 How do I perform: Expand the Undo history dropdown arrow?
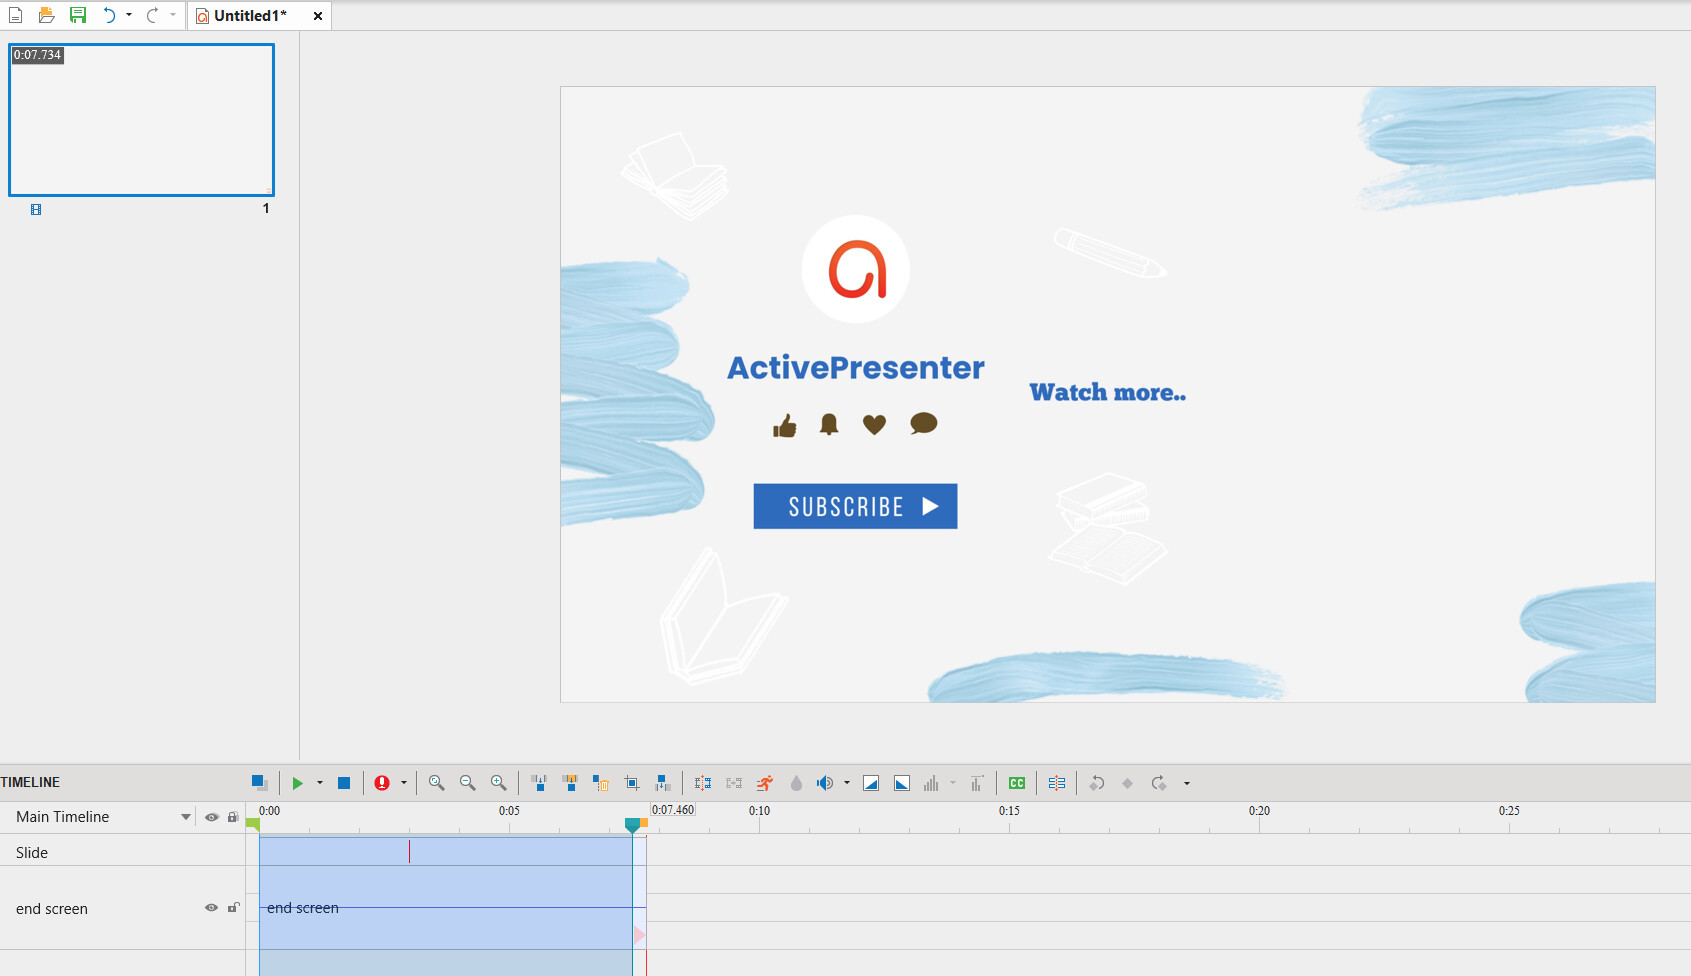[x=129, y=15]
